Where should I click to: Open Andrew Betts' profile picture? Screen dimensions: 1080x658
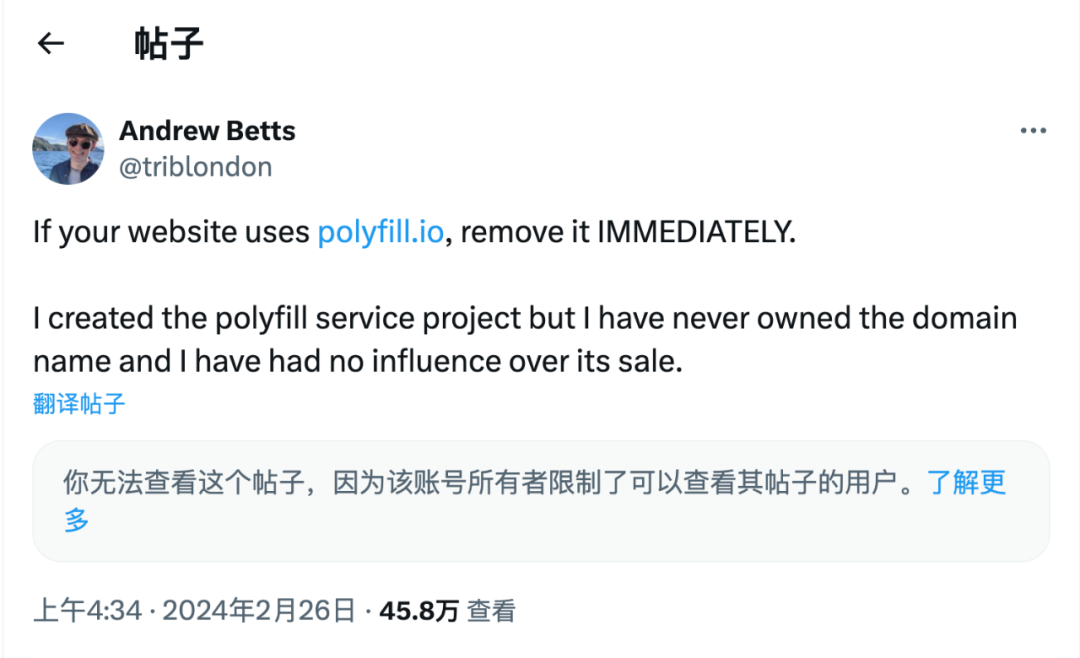click(x=68, y=149)
